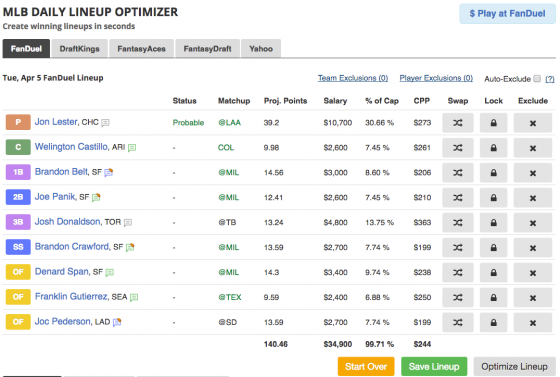Click the Salary column header

tap(335, 101)
